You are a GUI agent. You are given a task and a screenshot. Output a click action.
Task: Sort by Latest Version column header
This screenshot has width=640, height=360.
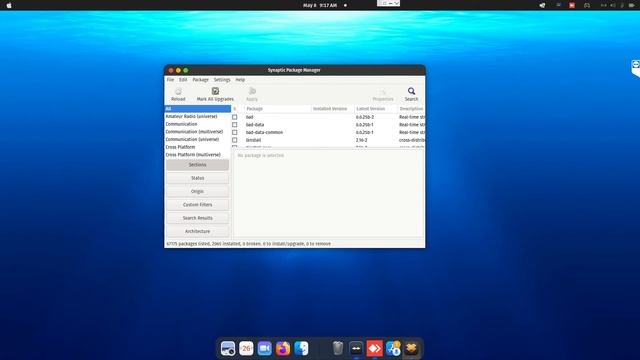376,109
